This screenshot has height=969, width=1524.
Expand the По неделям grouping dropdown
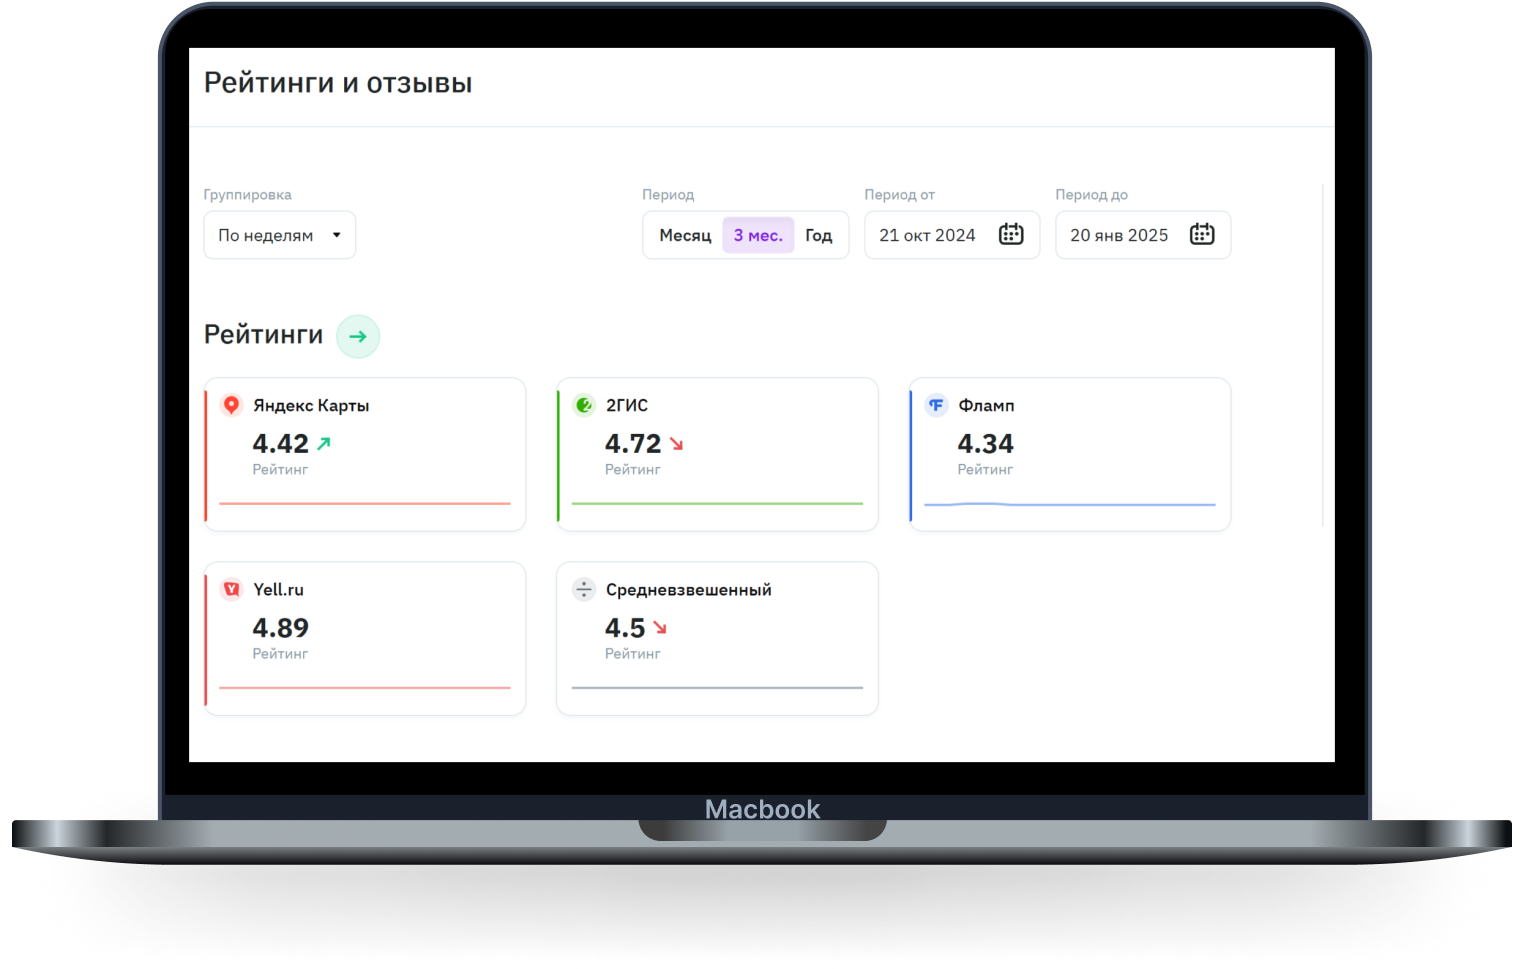click(x=266, y=235)
